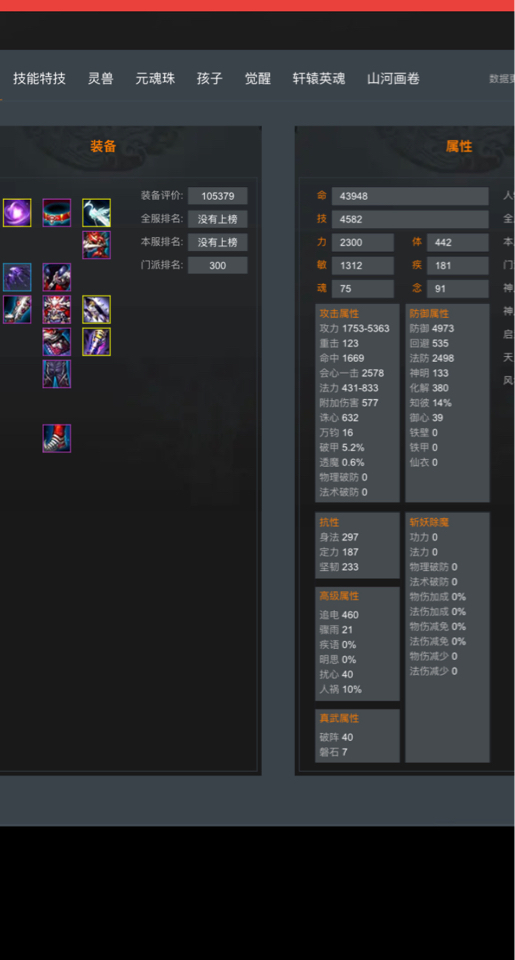
Task: Select the red jeweled collar equipment icon
Action: click(57, 212)
